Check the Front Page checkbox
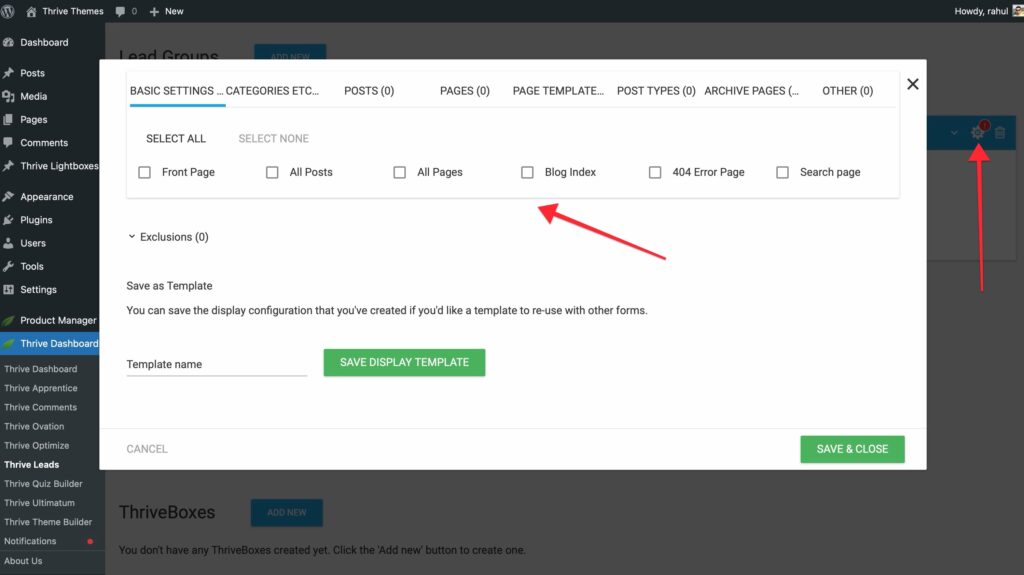The width and height of the screenshot is (1024, 575). pos(145,172)
